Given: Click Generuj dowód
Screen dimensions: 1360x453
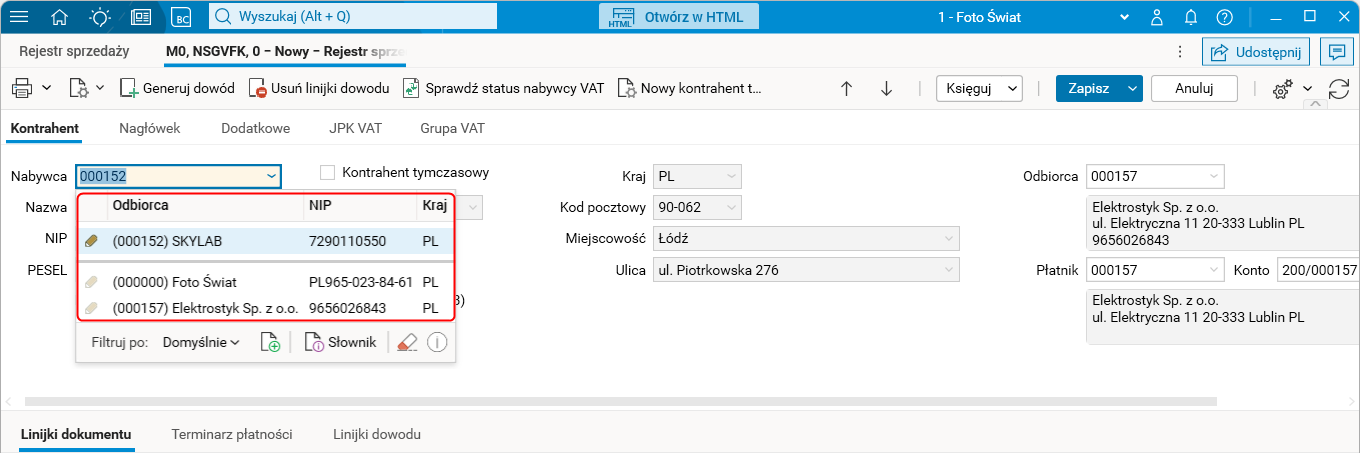Looking at the screenshot, I should [177, 88].
